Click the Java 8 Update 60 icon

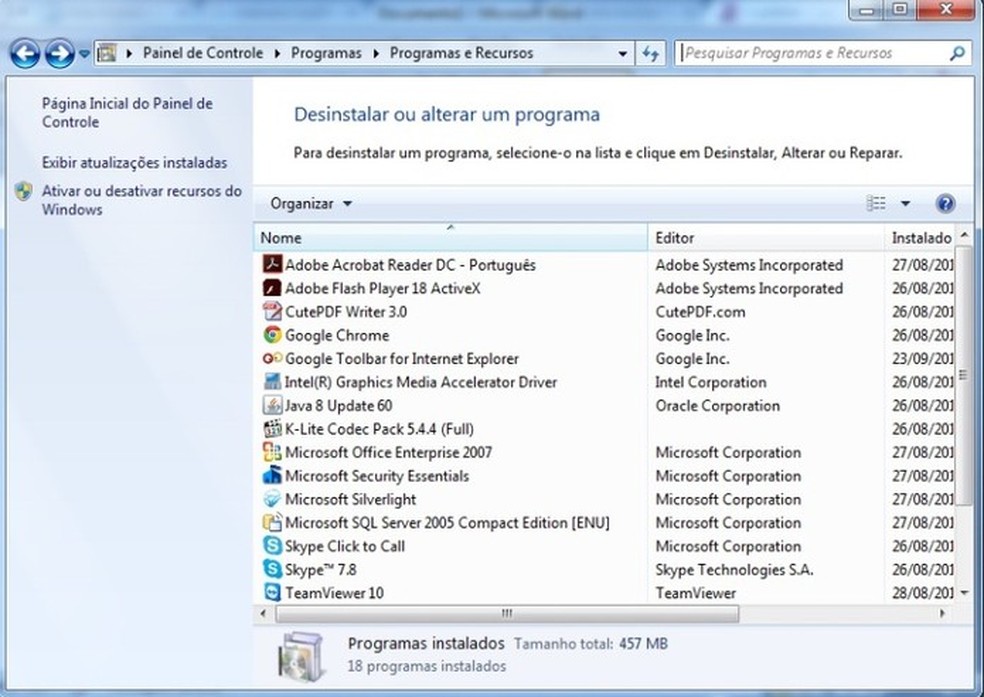click(272, 405)
